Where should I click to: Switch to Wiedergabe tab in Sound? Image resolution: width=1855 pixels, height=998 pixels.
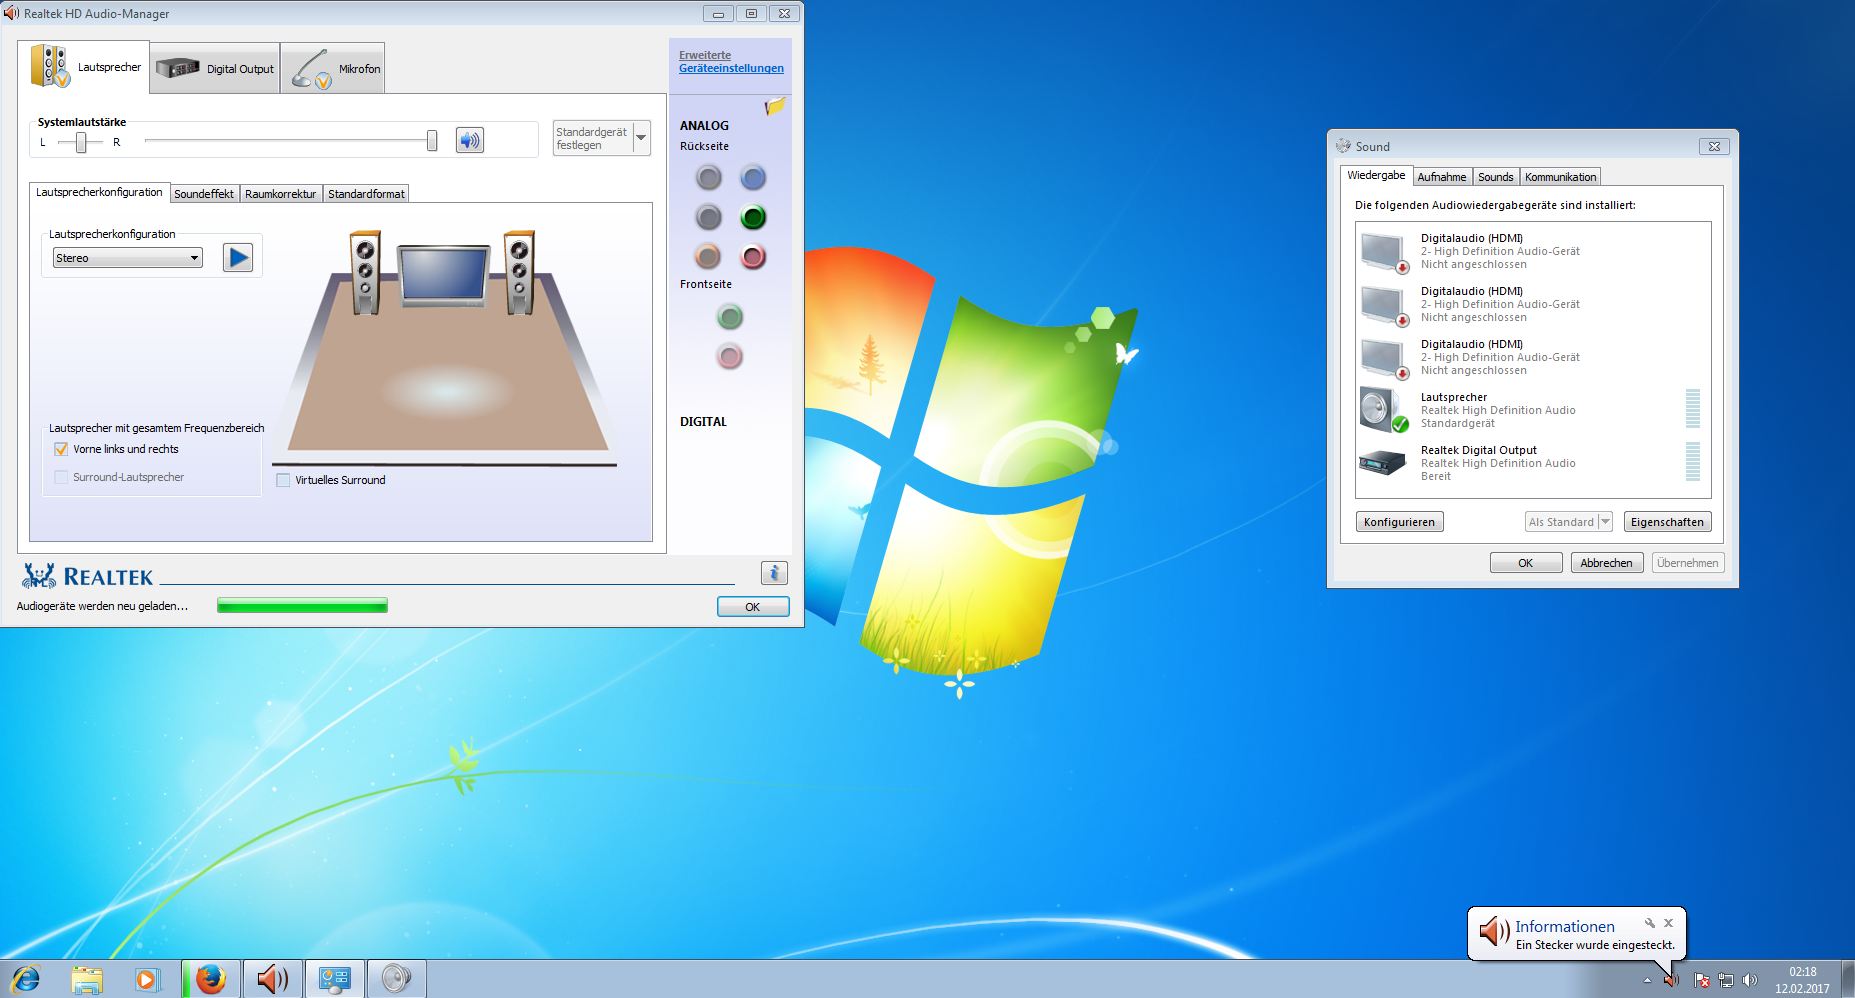coord(1376,176)
